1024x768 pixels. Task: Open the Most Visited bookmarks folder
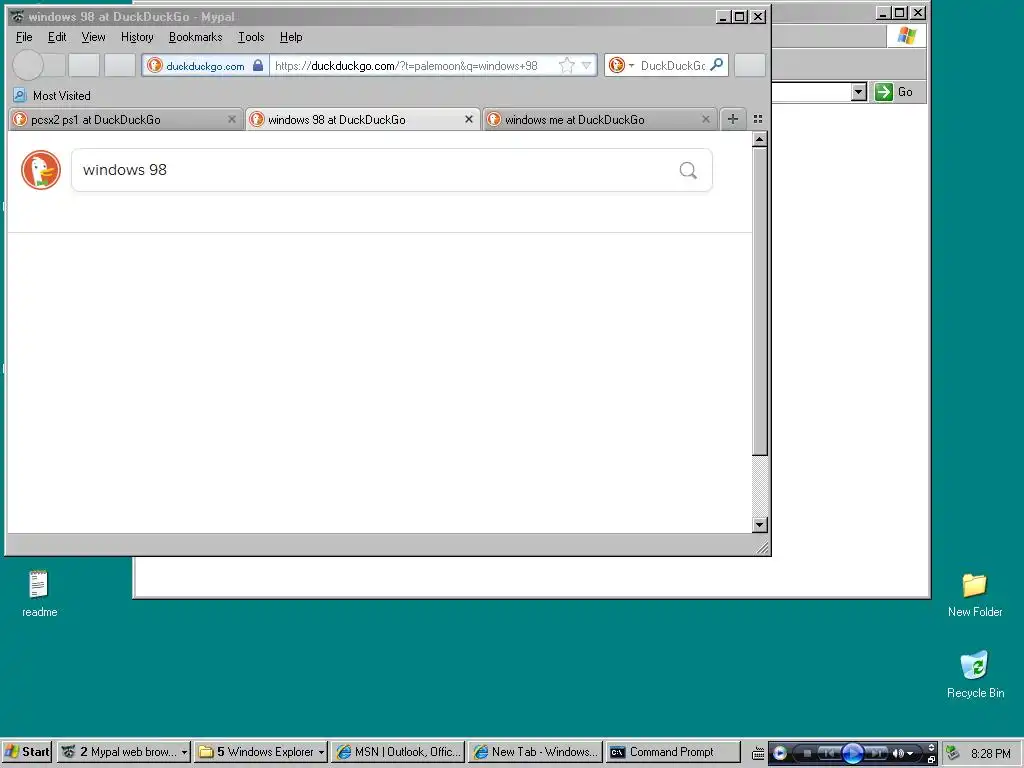[x=52, y=95]
